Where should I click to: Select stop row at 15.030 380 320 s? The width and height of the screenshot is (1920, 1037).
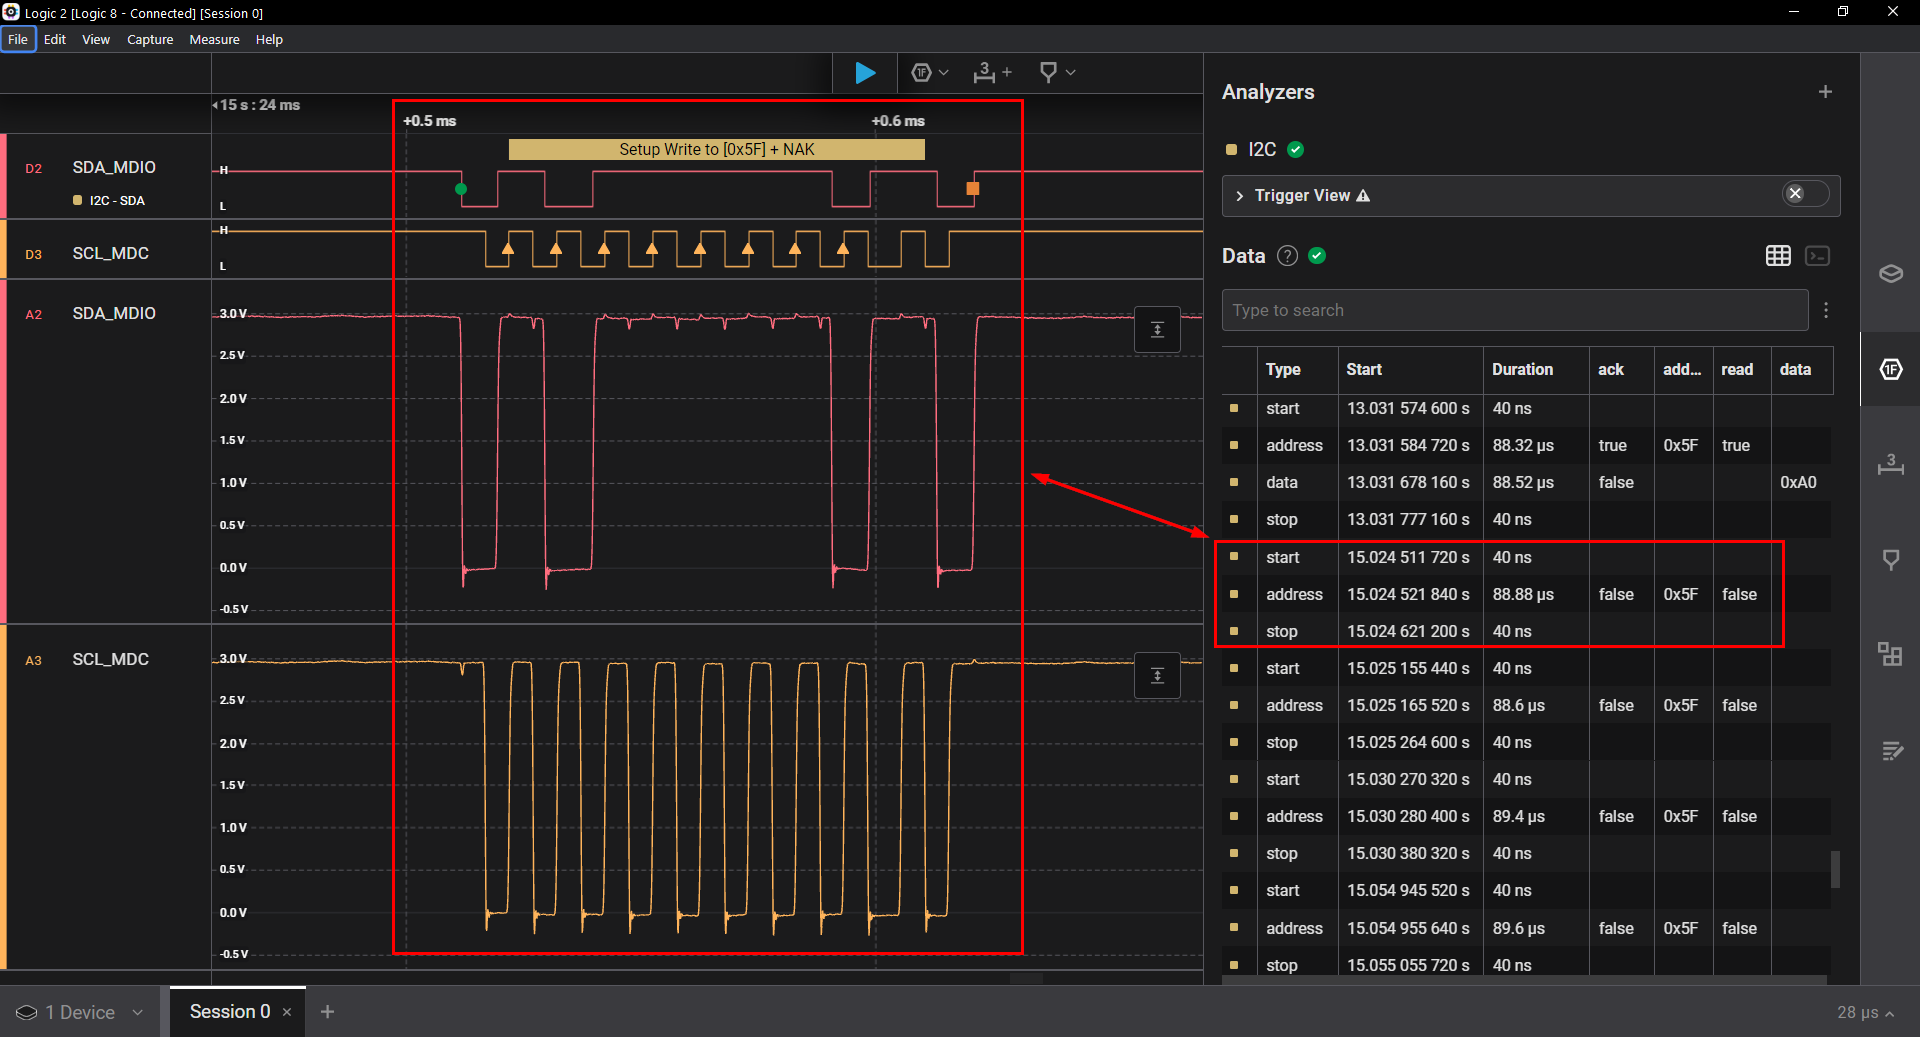pos(1526,854)
